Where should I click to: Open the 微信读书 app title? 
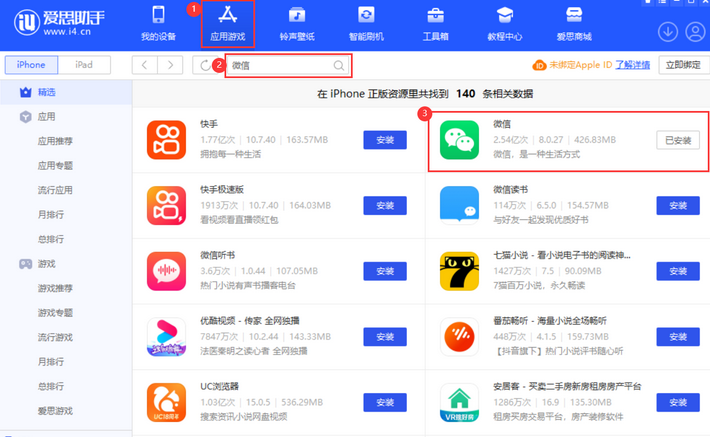pyautogui.click(x=510, y=190)
